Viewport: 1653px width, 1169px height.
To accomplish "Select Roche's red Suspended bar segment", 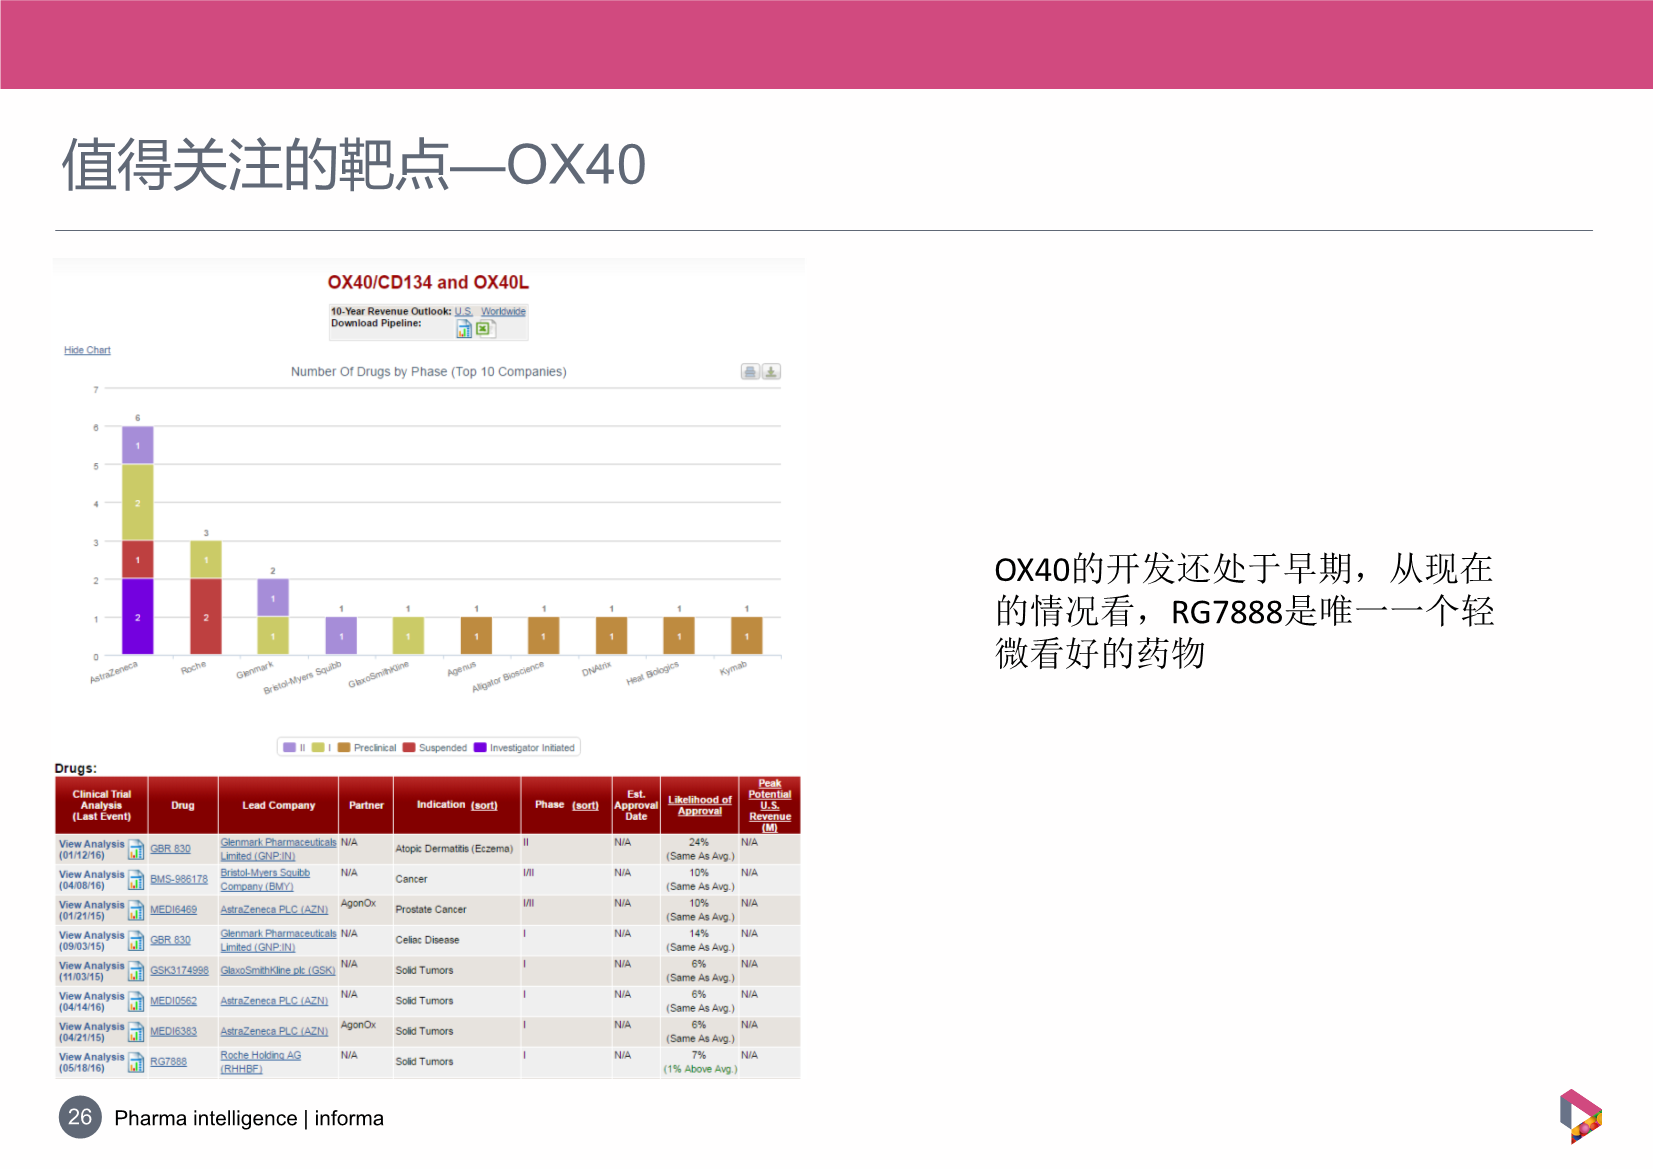I will pyautogui.click(x=206, y=617).
